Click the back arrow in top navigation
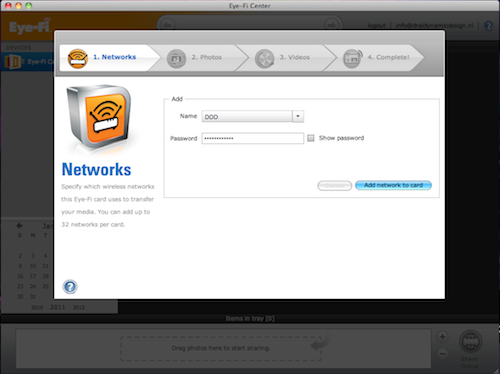500x374 pixels. [x=167, y=25]
